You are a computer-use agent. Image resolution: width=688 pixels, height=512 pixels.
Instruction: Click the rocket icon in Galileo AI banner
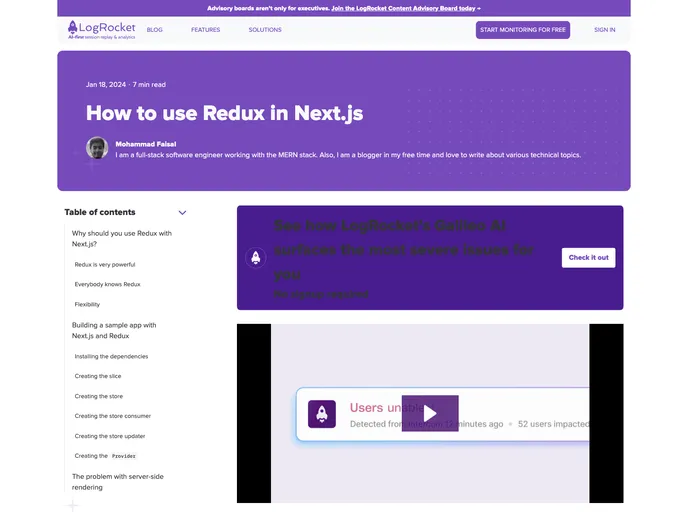point(256,258)
